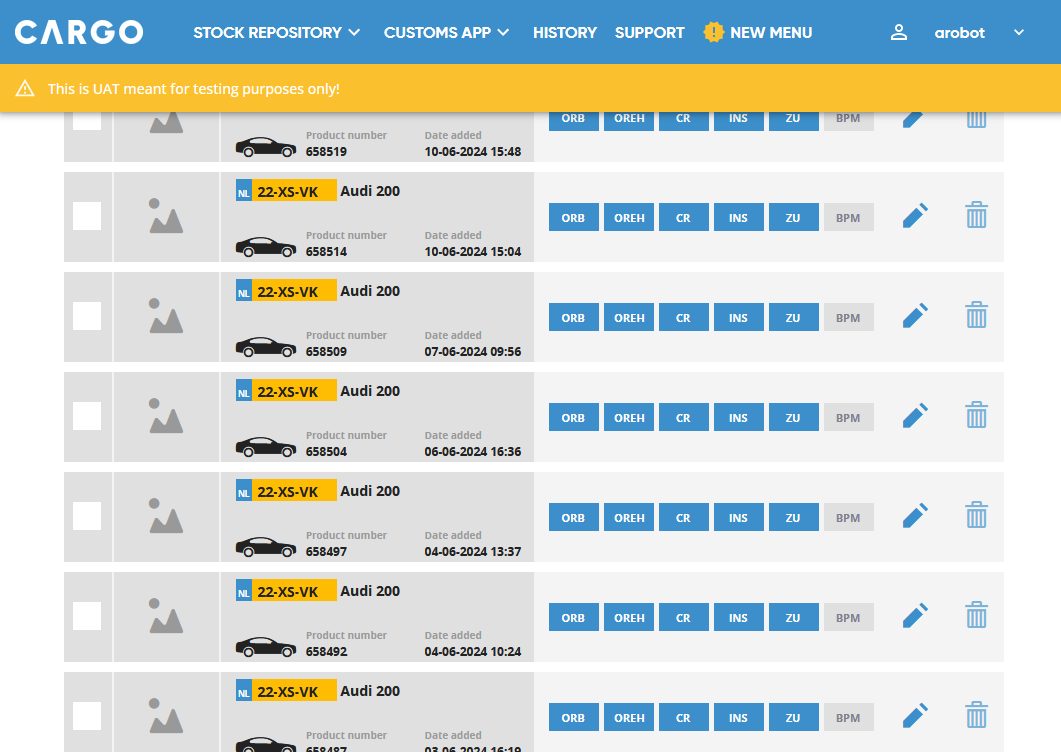Click the CARGO logo in the header
Image resolution: width=1061 pixels, height=752 pixels.
[x=79, y=32]
